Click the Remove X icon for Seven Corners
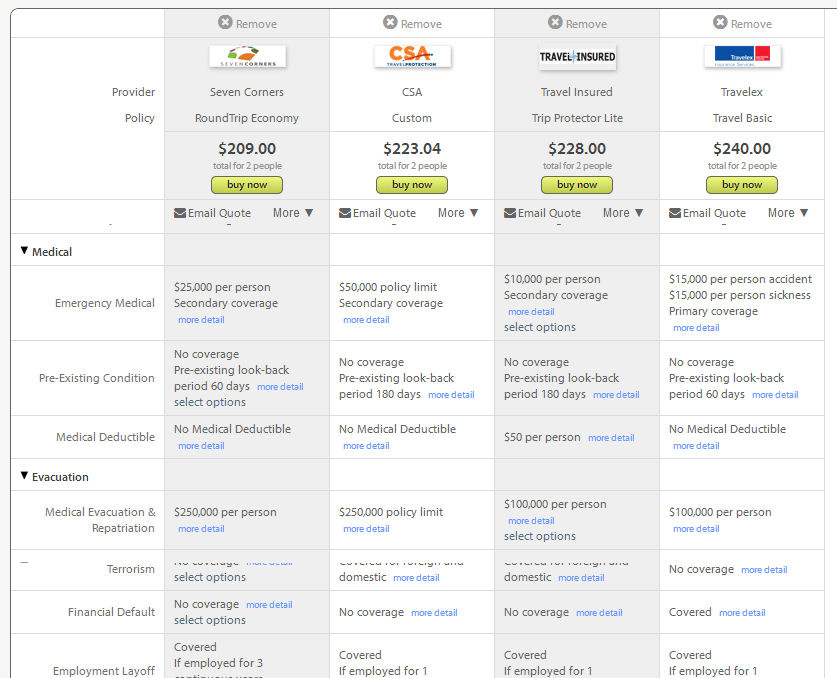 pyautogui.click(x=225, y=22)
